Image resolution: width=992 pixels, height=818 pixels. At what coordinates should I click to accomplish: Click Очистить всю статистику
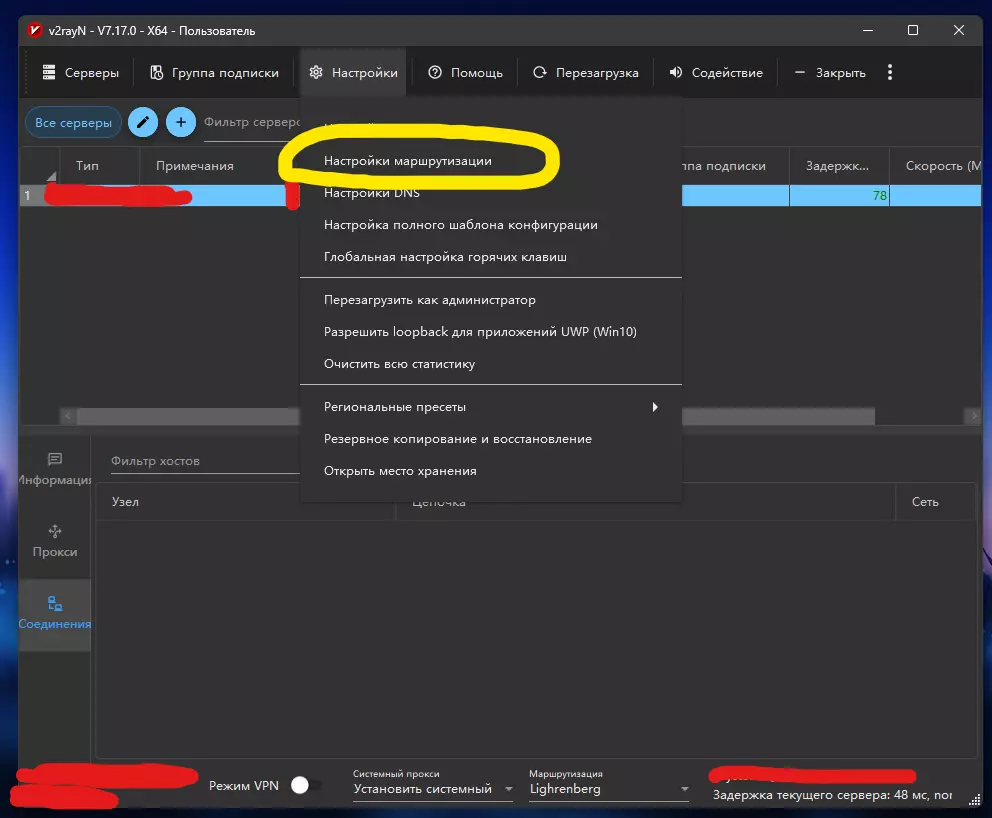tap(399, 364)
